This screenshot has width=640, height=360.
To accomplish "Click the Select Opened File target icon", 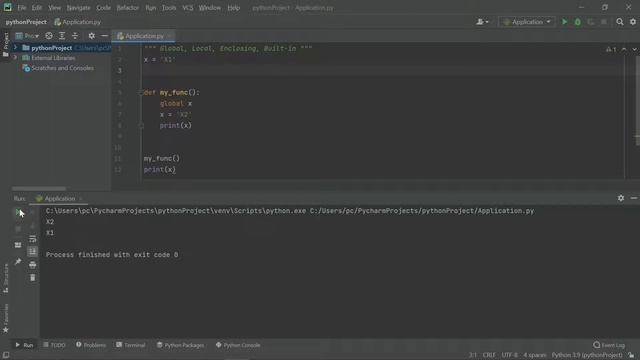I will point(49,36).
